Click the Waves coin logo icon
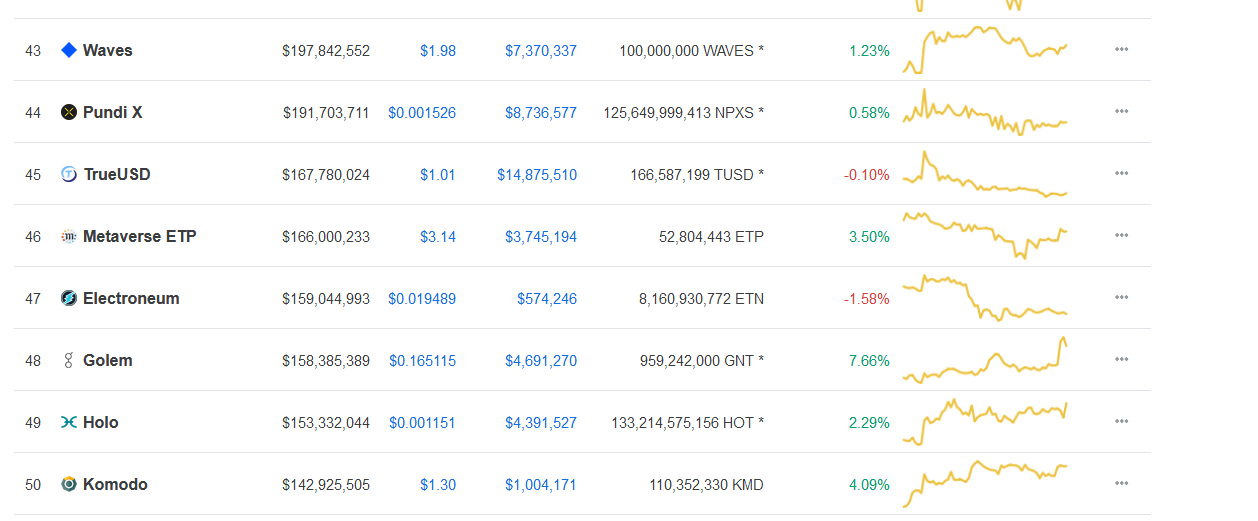This screenshot has width=1258, height=521. tap(69, 50)
